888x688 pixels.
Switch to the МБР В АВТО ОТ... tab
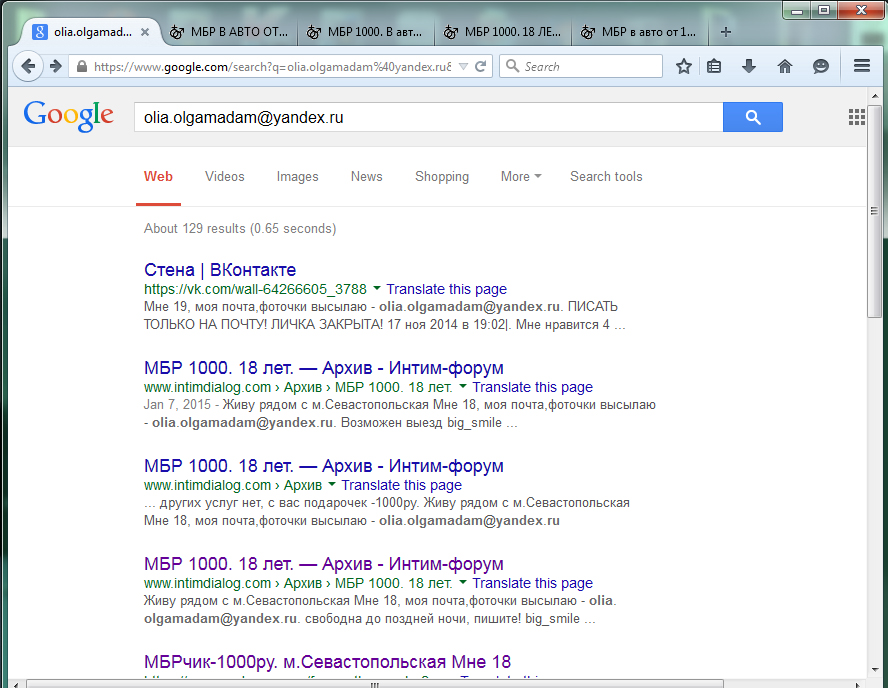229,32
